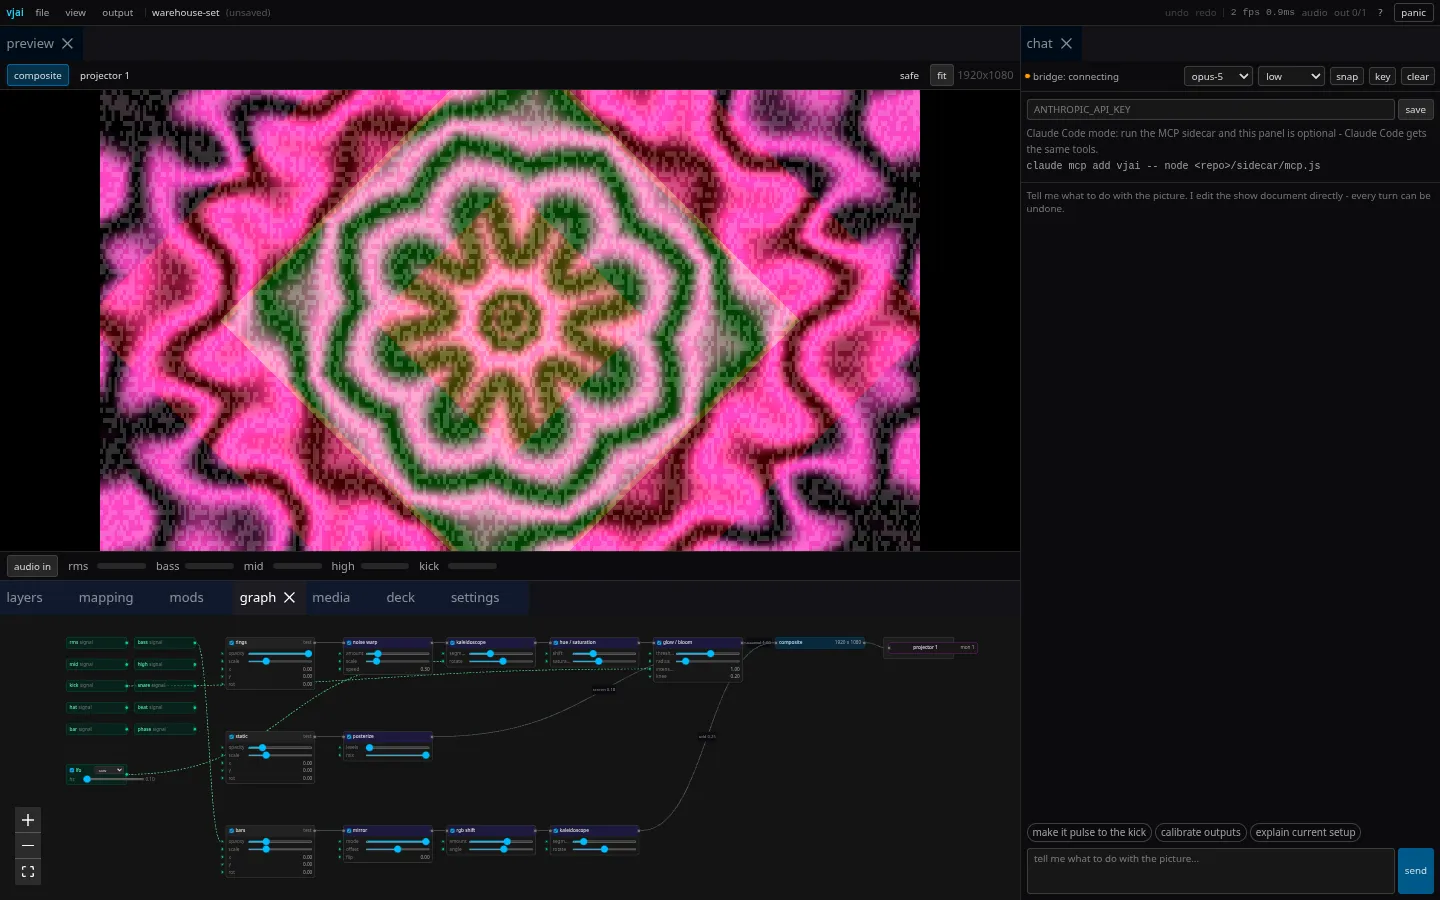This screenshot has height=900, width=1440.
Task: Select the 'calibrate outputs' suggestion
Action: (x=1201, y=832)
